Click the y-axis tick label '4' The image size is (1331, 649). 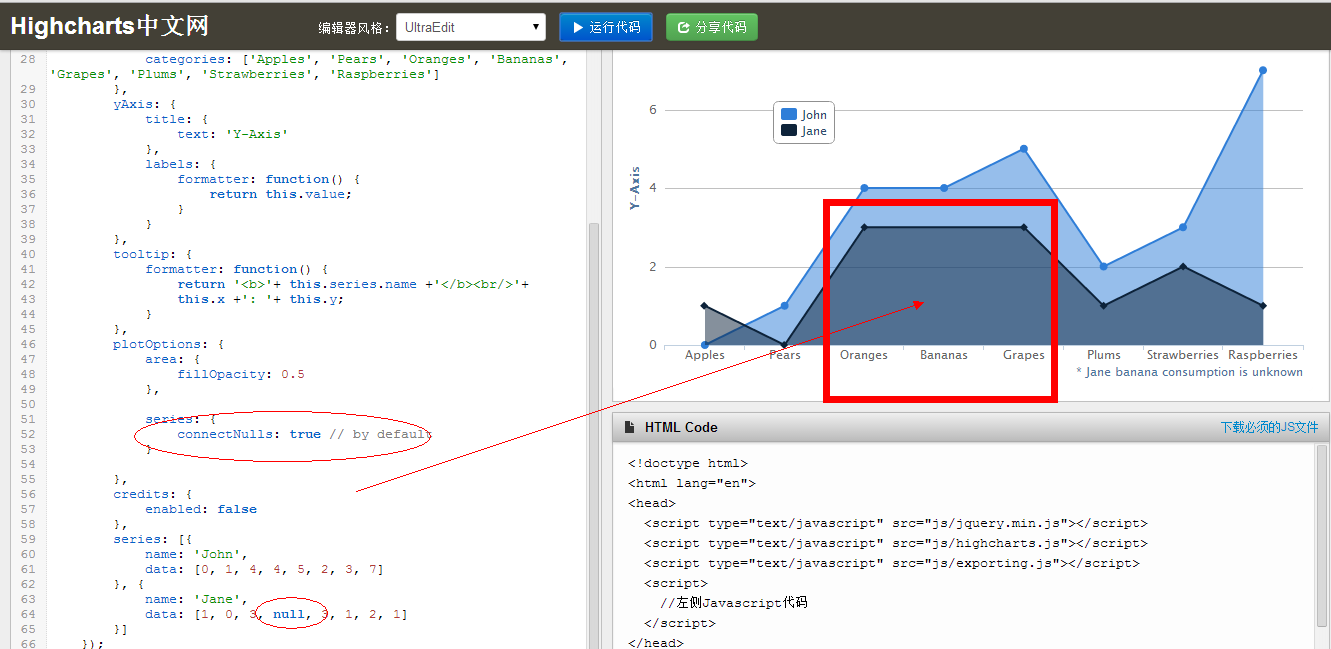653,188
